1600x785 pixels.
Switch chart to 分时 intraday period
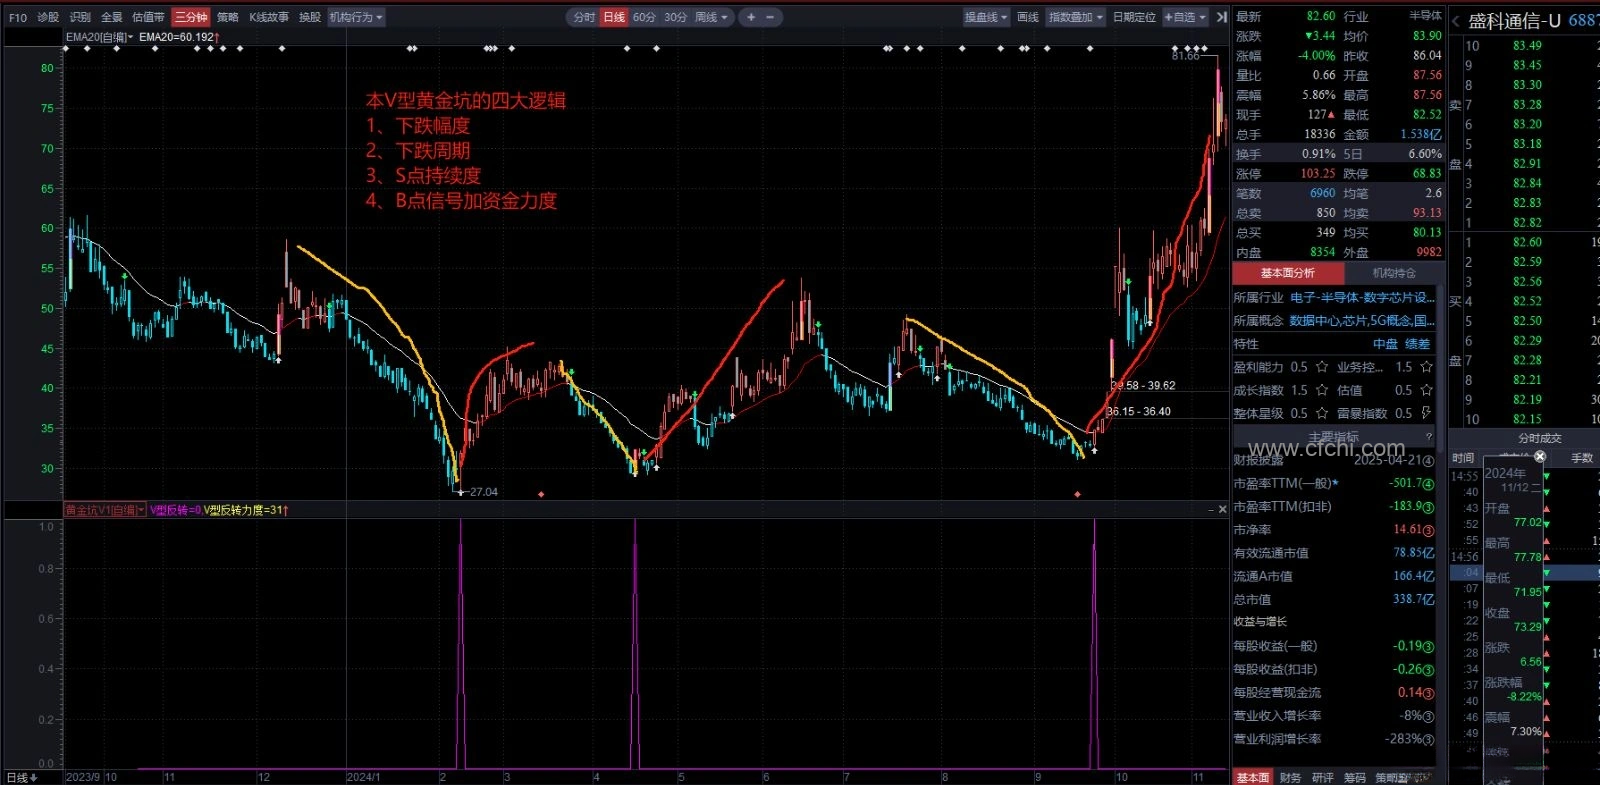coord(584,17)
